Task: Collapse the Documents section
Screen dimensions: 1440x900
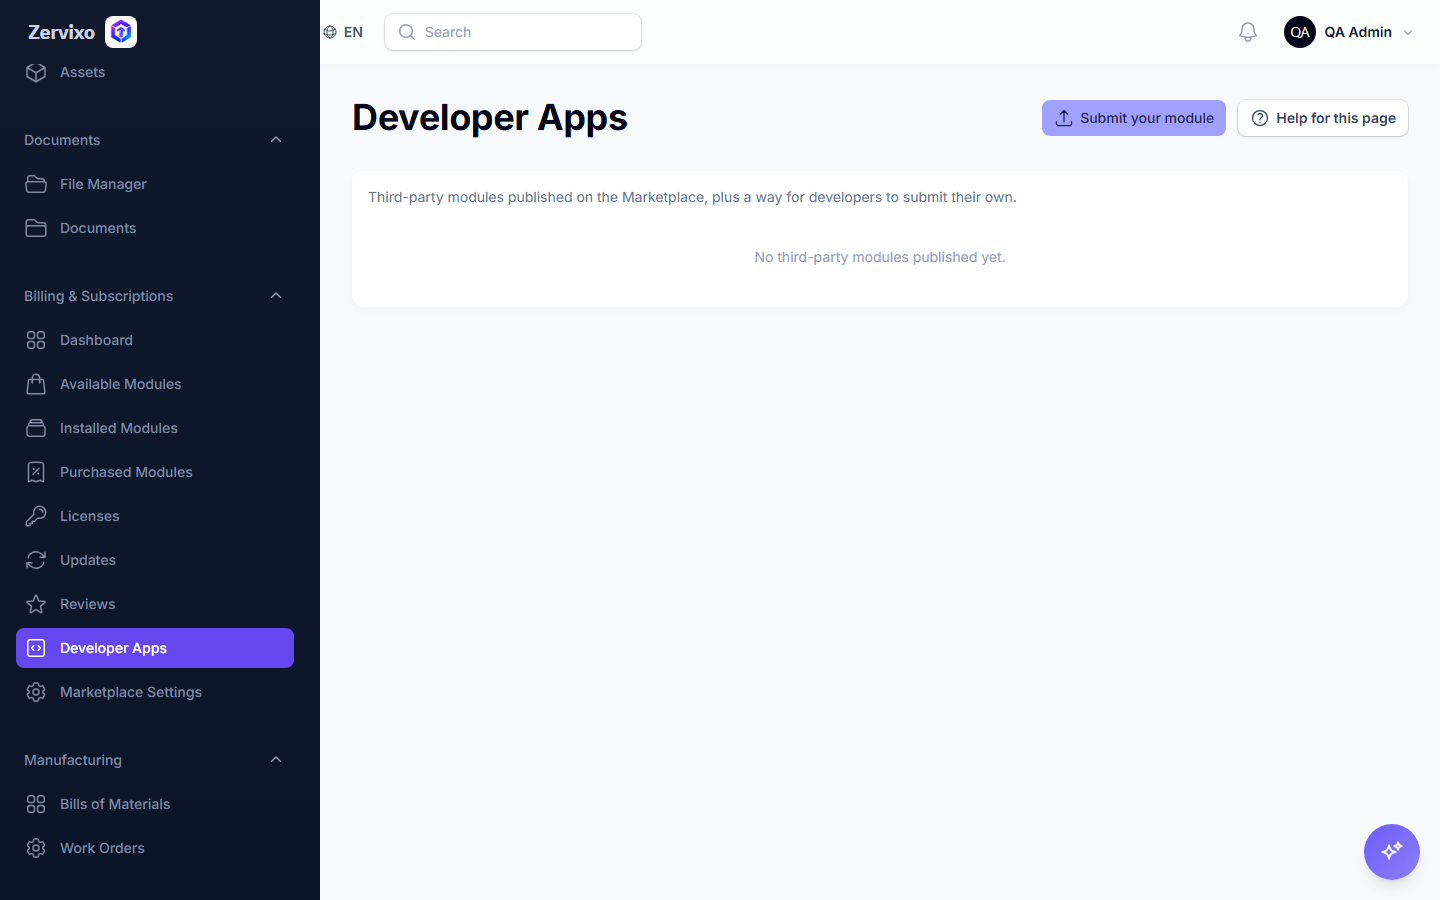Action: (x=276, y=140)
